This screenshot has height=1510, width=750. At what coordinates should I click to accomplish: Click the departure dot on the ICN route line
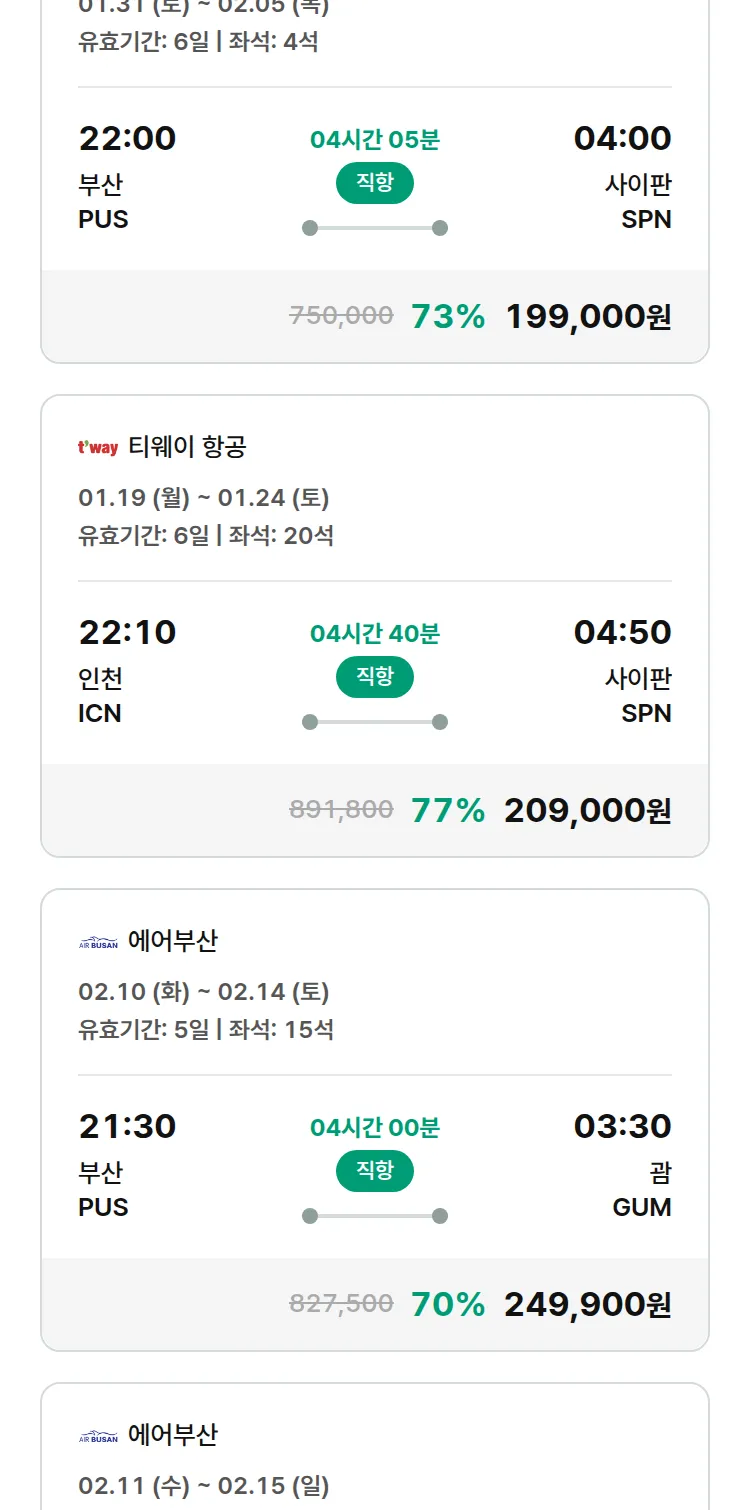click(310, 718)
